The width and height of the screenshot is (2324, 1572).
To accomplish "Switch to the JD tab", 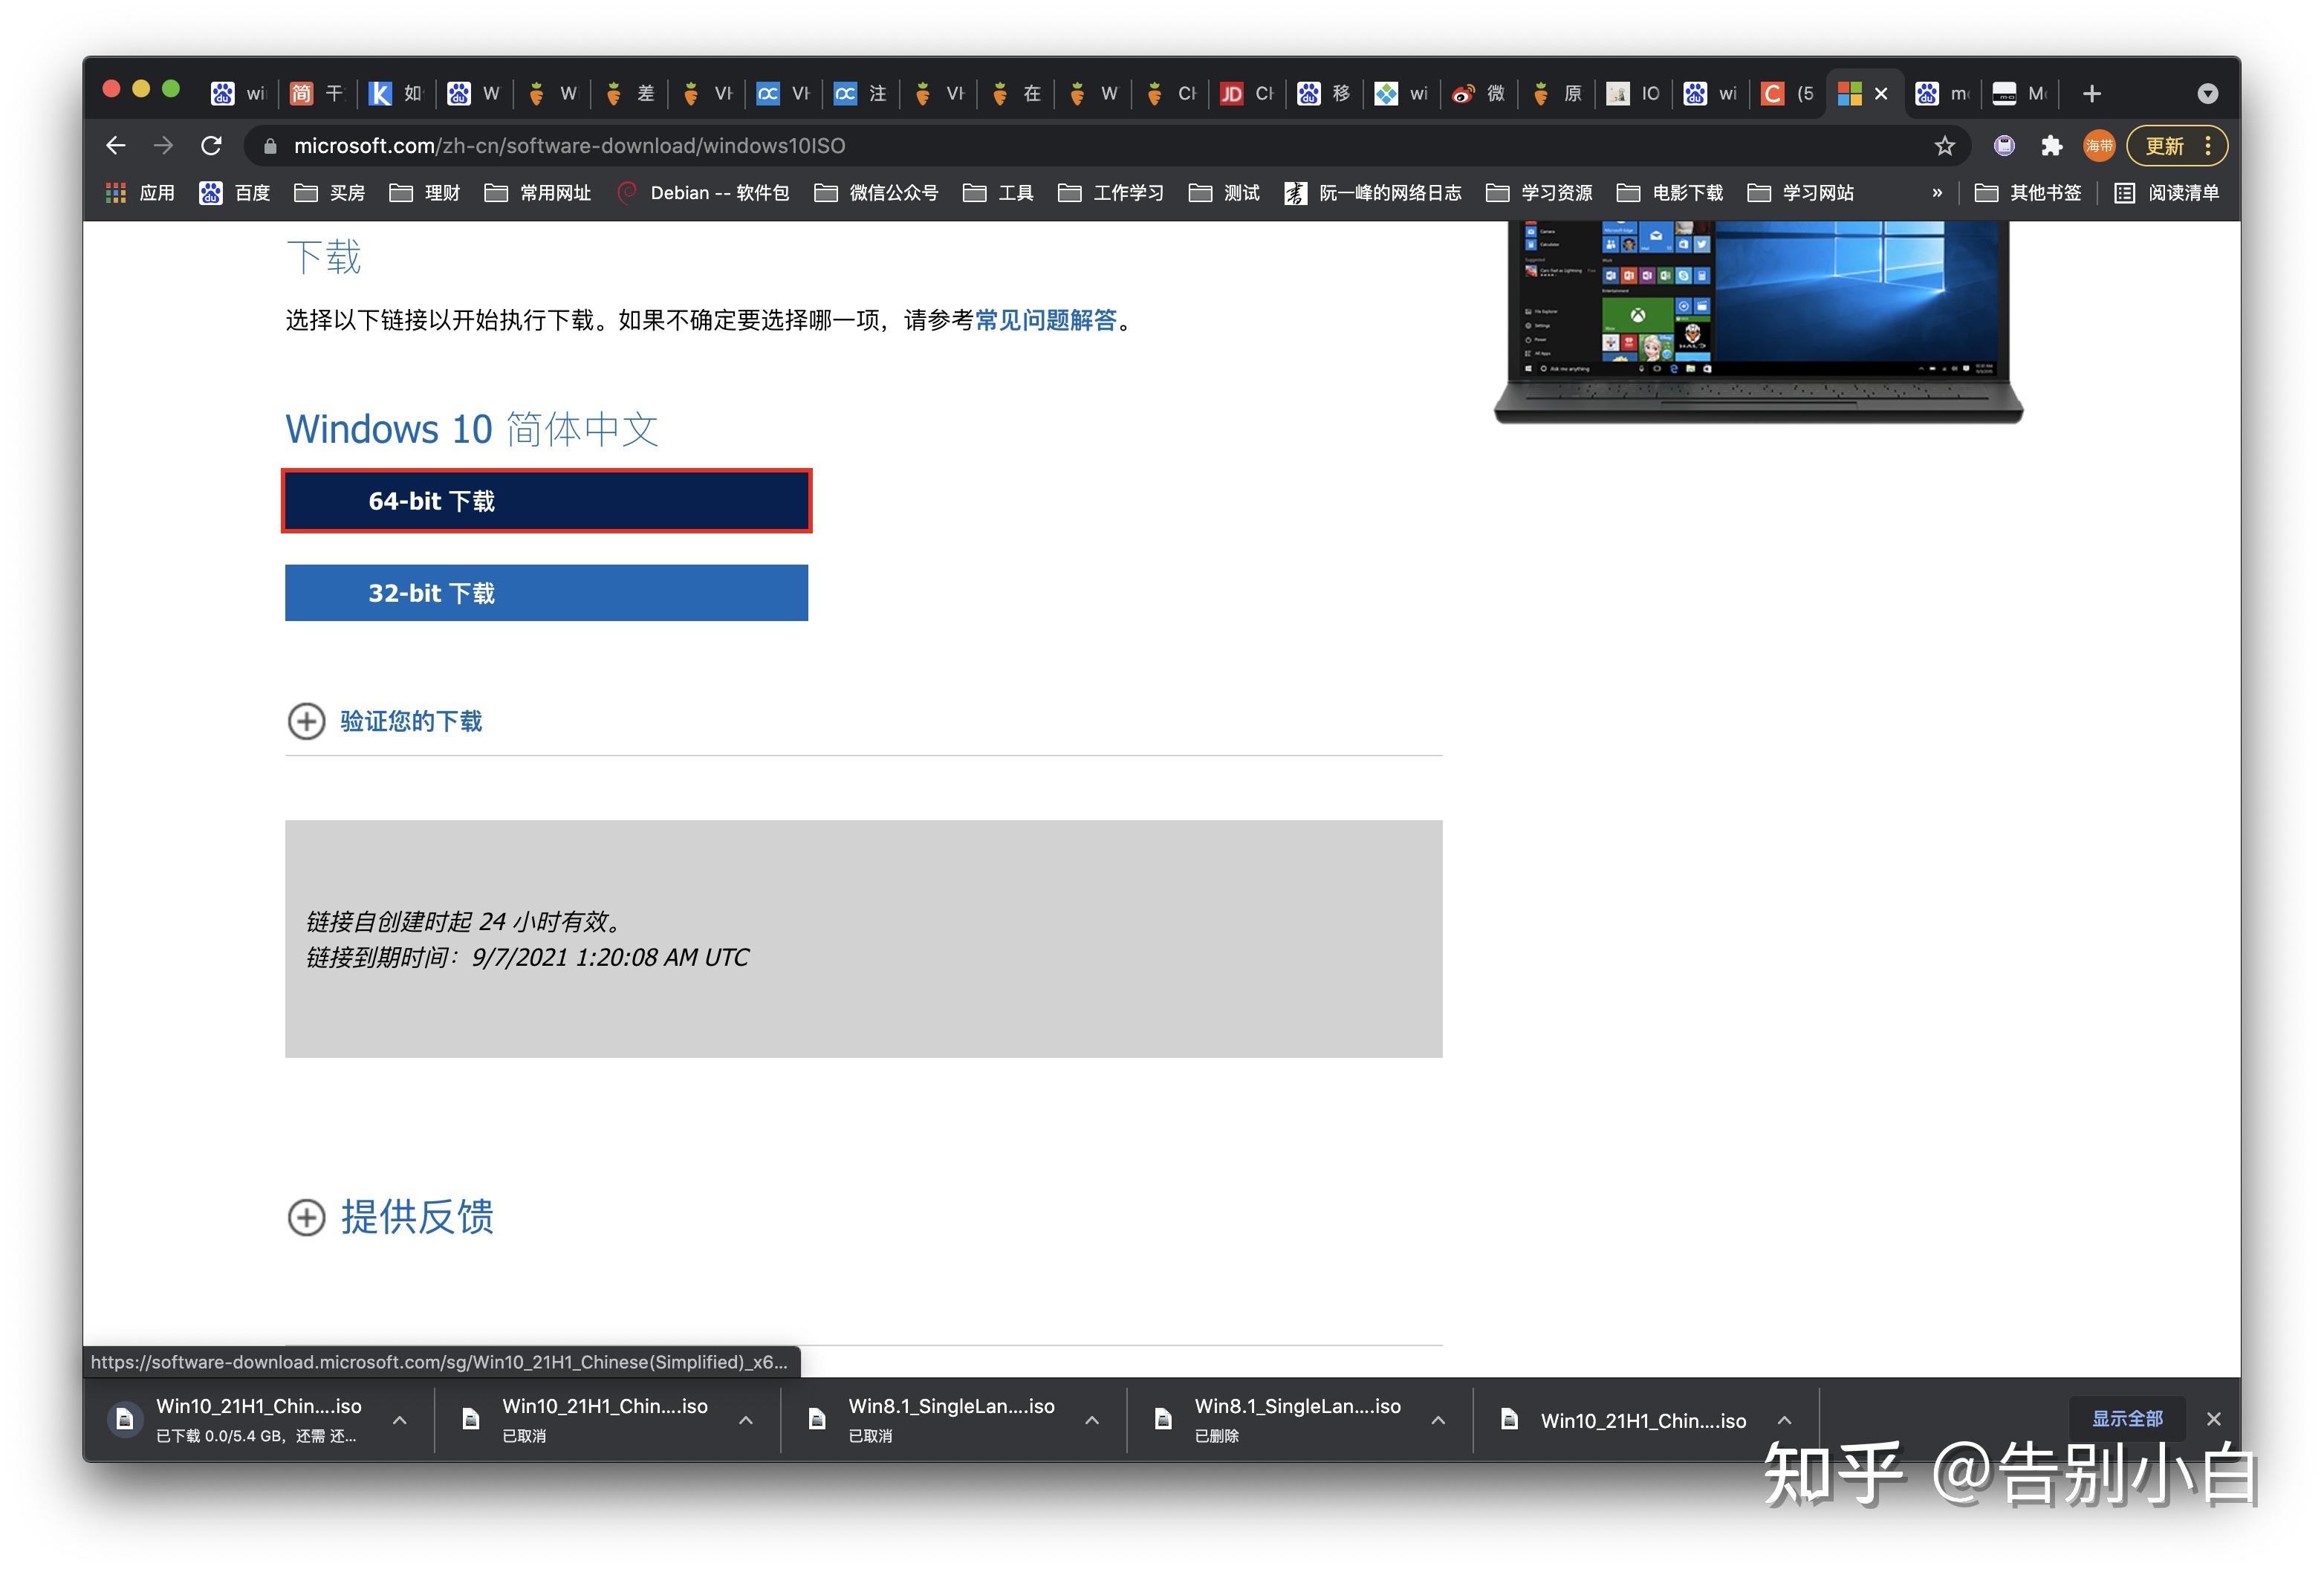I will (1246, 94).
